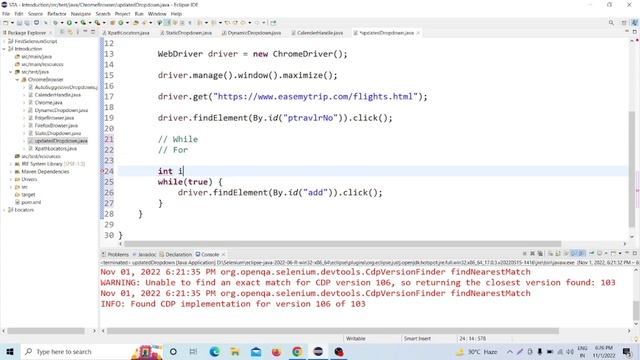Select FirefoxBrowser.java in Package Explorer
Screen dimensions: 640x360
(56, 125)
